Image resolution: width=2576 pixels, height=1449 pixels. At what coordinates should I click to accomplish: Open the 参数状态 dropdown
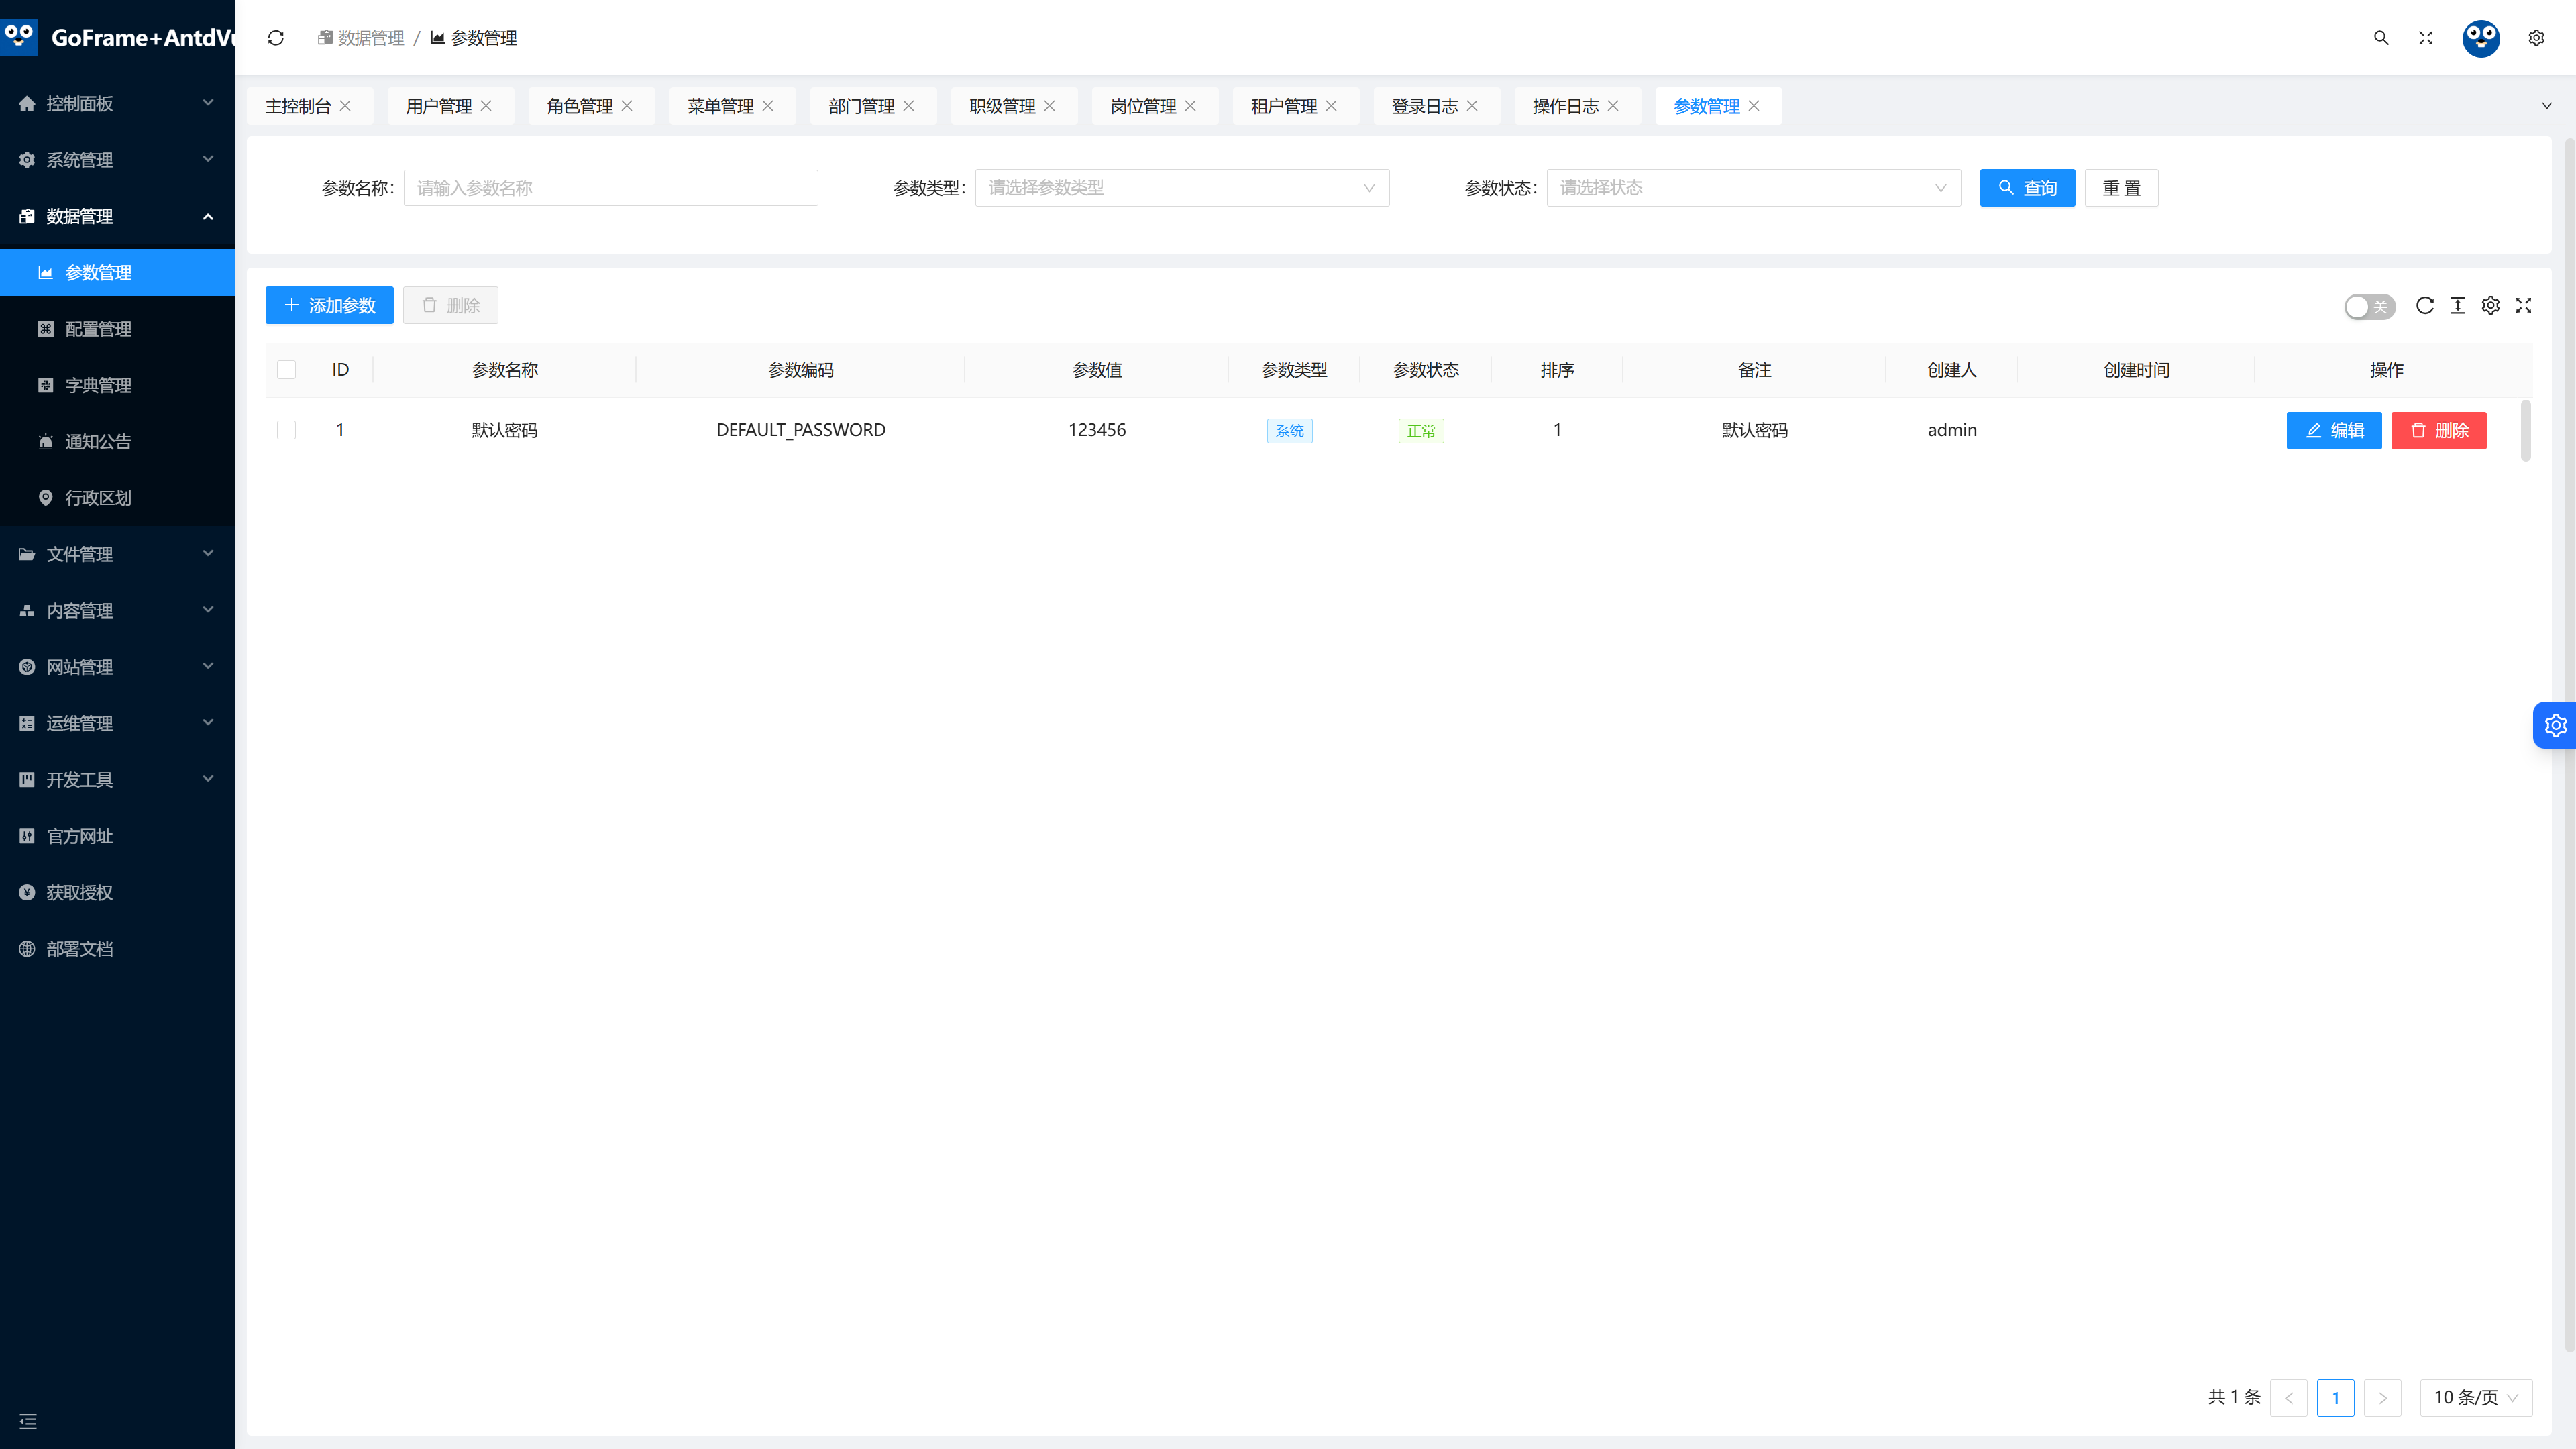point(1754,188)
